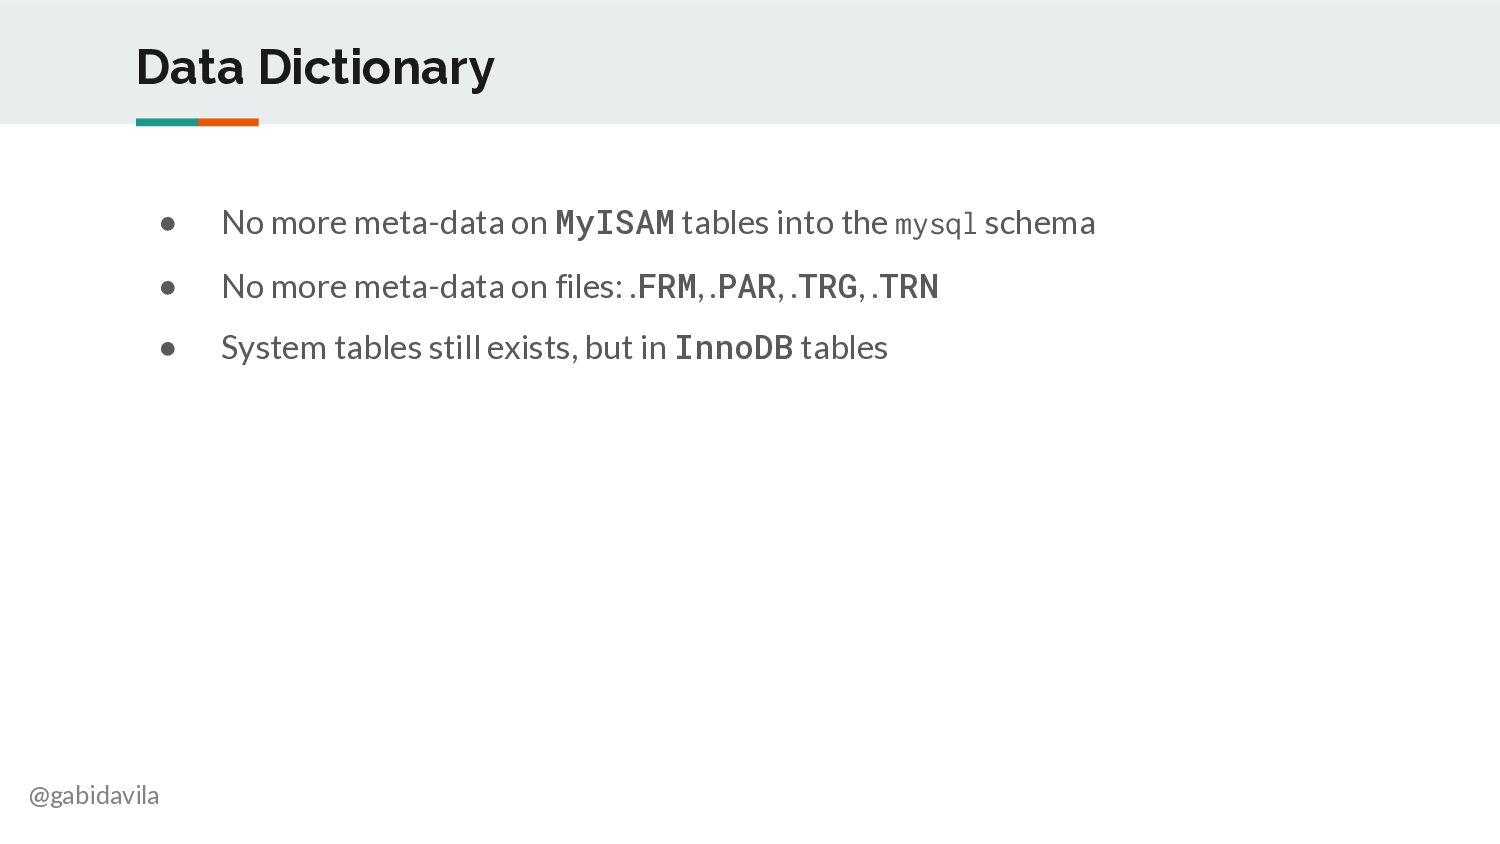Click the first bullet point marker
The image size is (1500, 844).
(x=168, y=224)
